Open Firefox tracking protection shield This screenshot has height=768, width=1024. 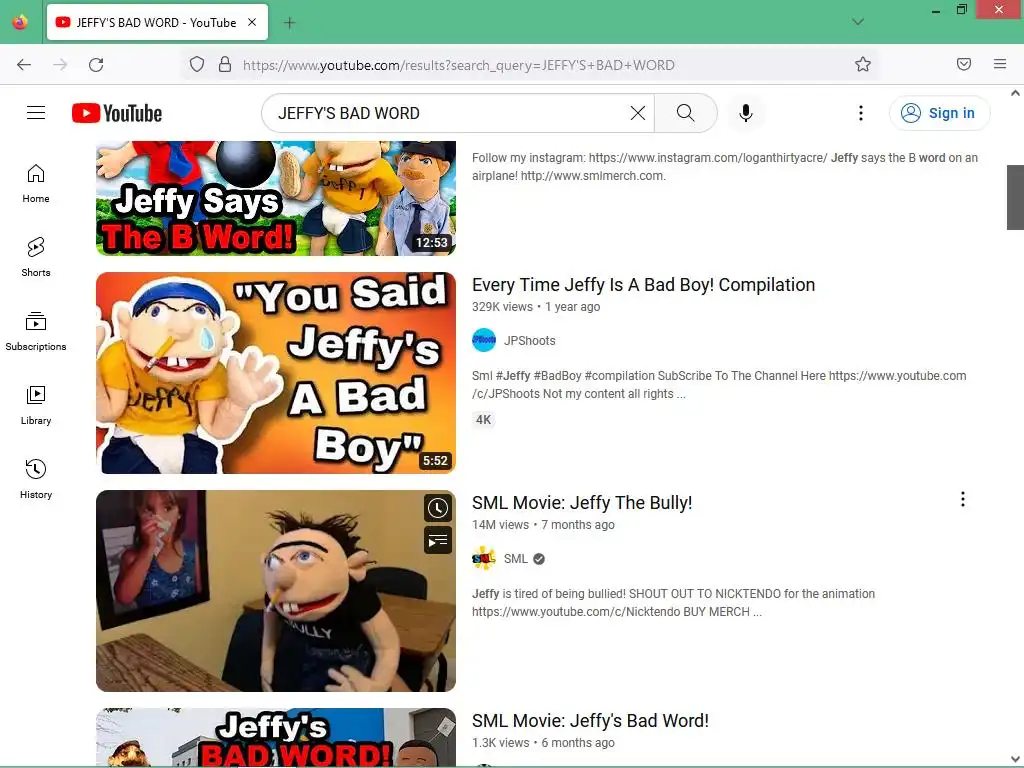pos(197,65)
